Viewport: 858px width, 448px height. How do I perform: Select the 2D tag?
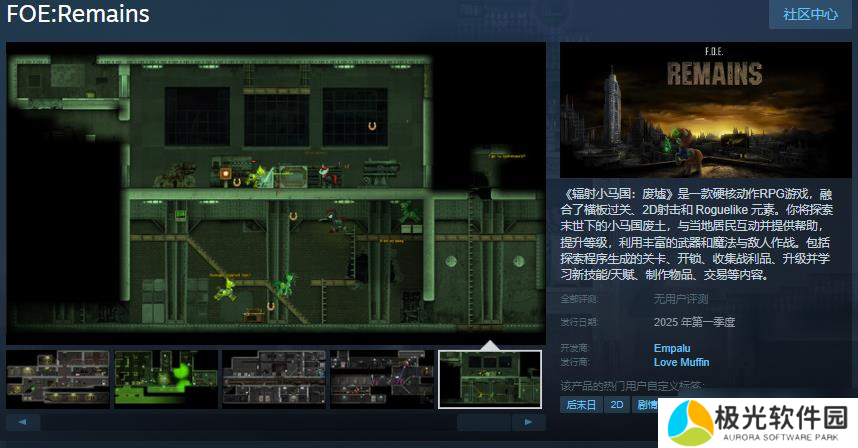coord(618,405)
